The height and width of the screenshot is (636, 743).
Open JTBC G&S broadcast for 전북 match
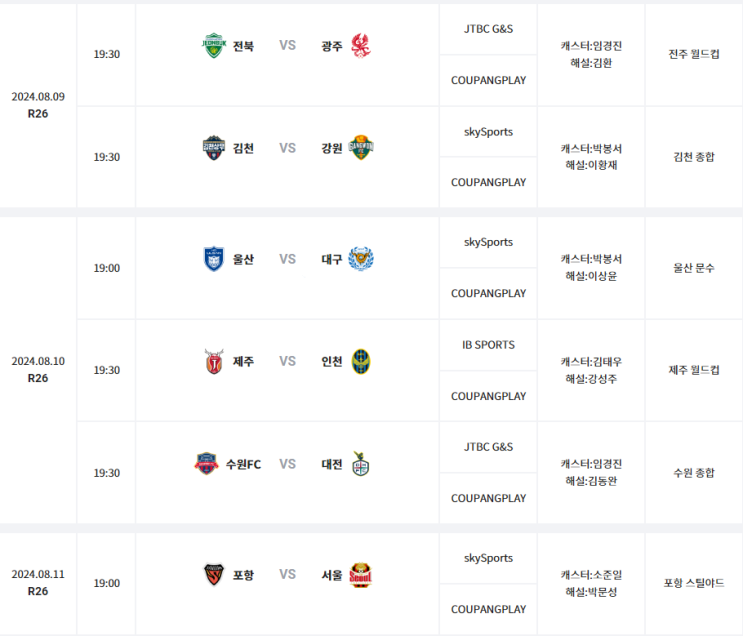[x=488, y=29]
